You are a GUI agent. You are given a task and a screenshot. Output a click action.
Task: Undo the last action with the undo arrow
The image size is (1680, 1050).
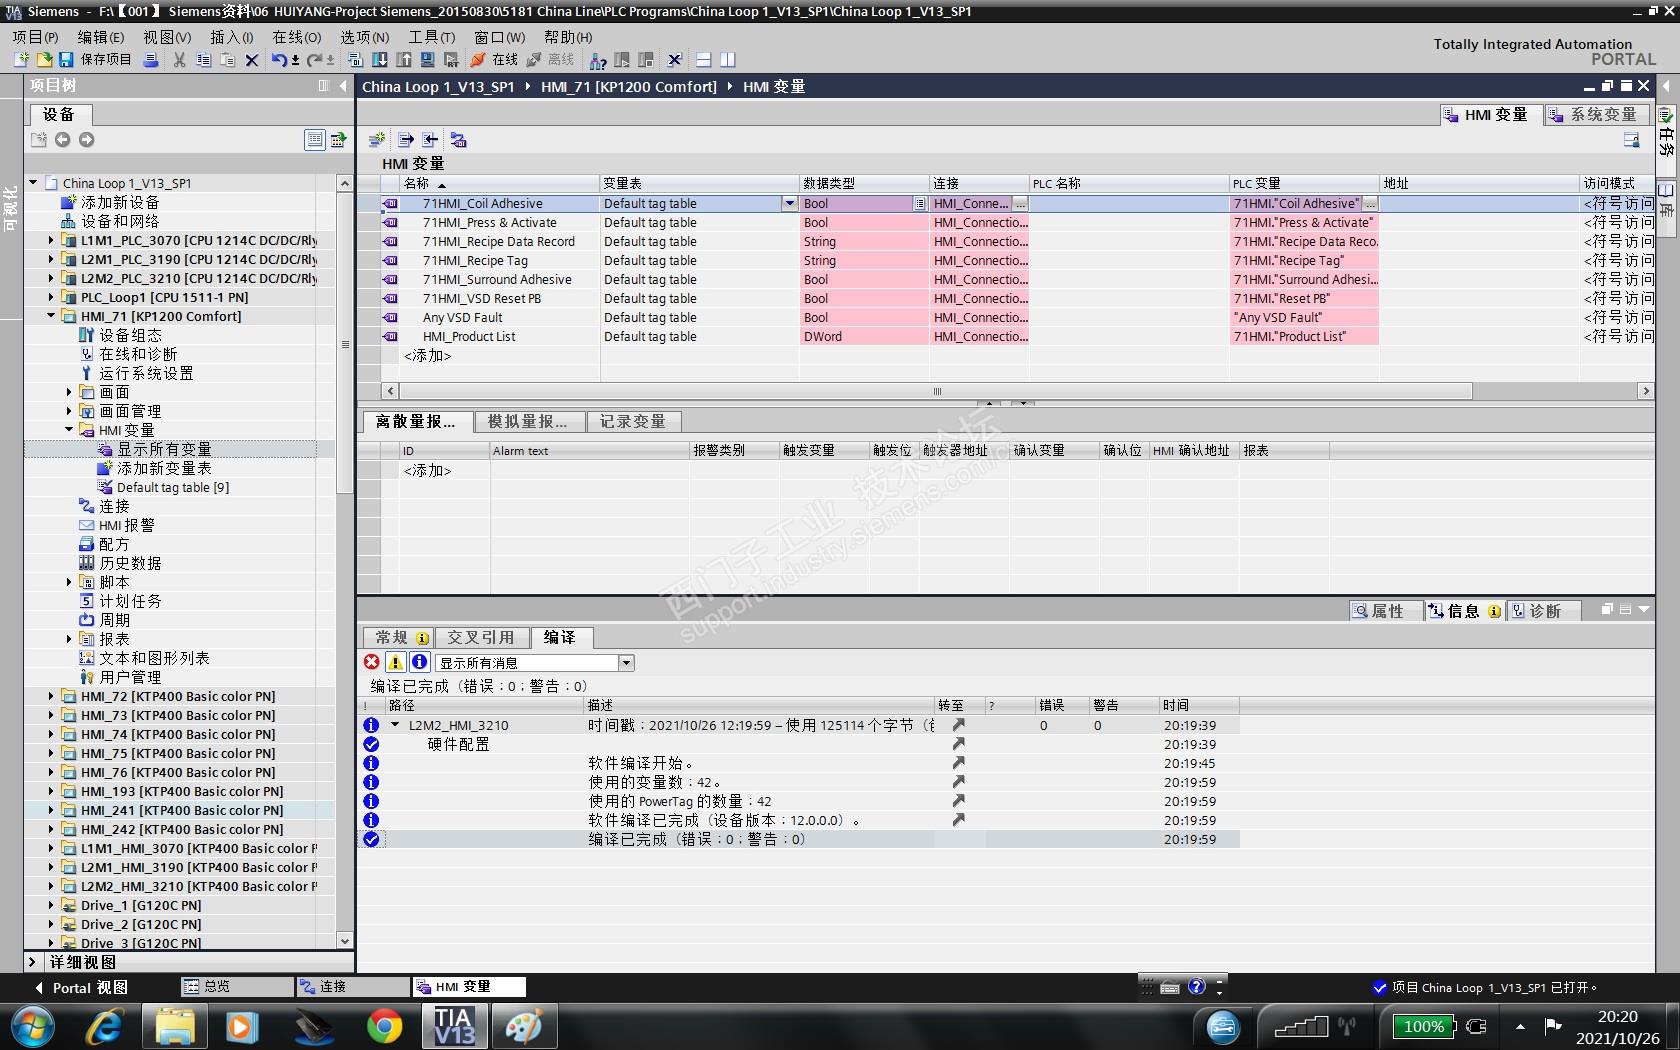click(x=279, y=60)
